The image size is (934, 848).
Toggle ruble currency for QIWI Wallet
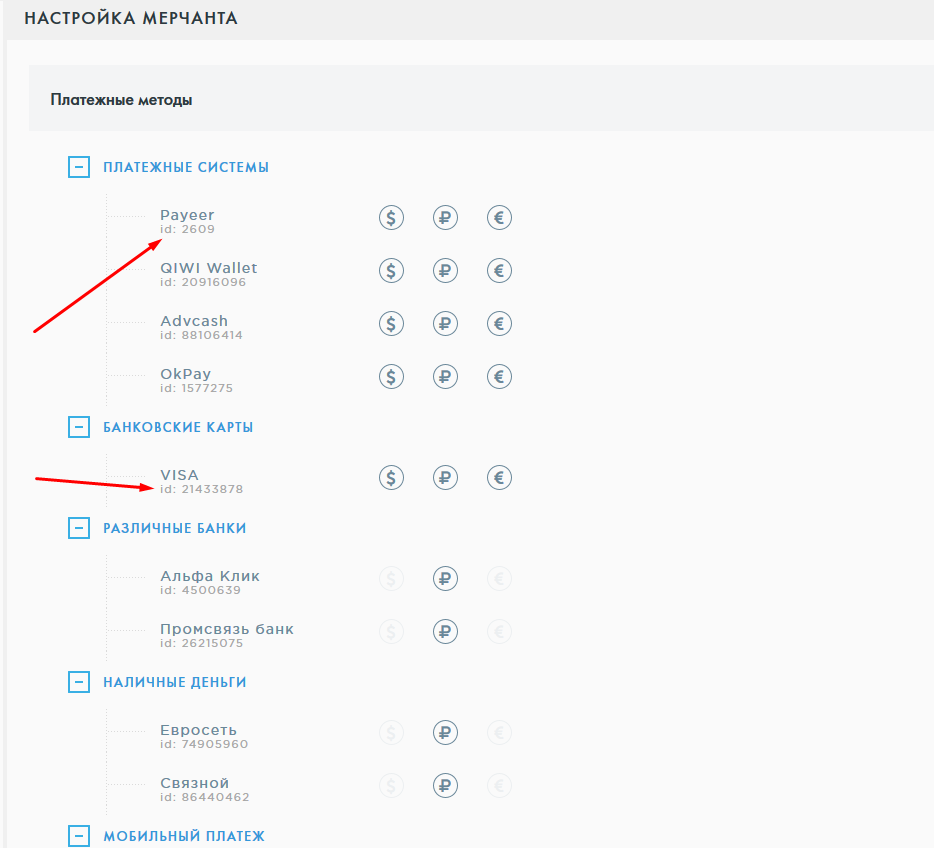coord(445,270)
